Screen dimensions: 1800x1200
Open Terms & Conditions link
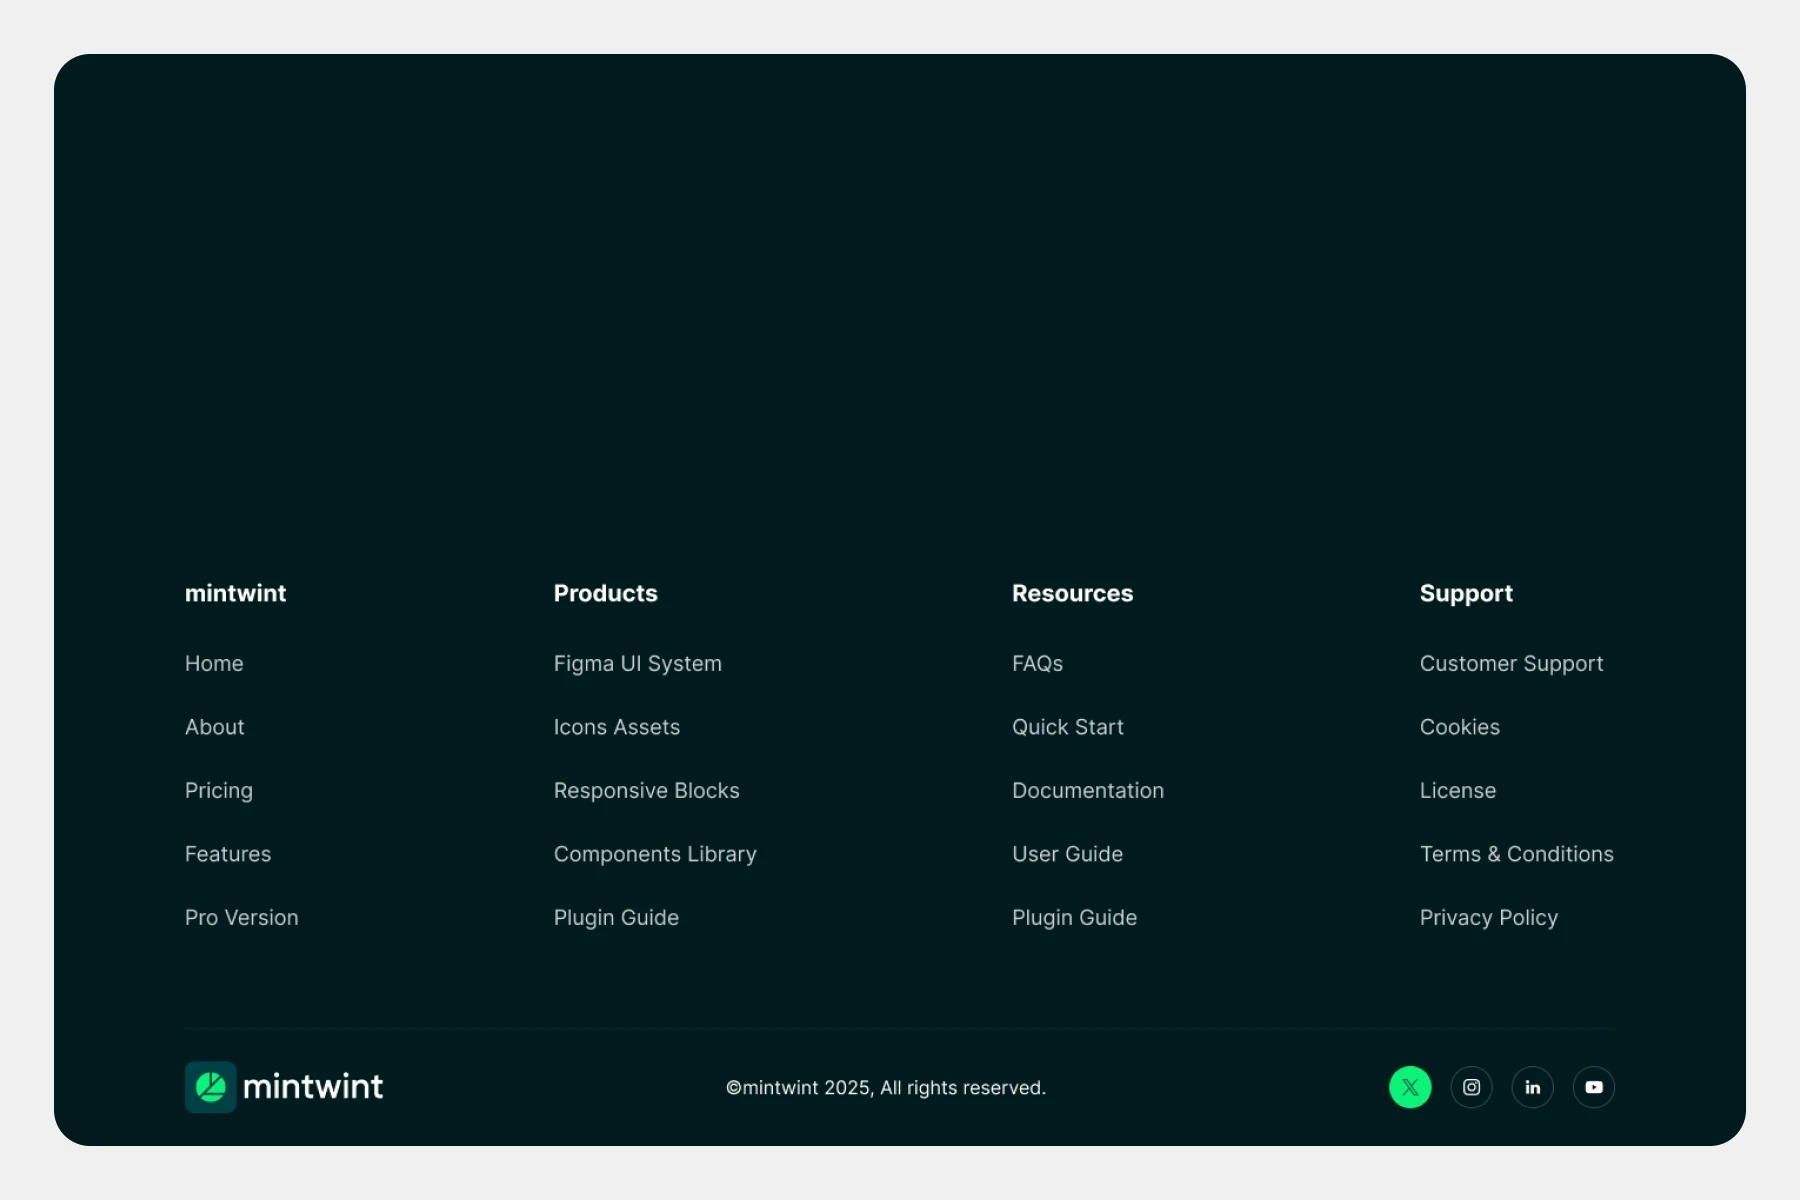(1516, 854)
